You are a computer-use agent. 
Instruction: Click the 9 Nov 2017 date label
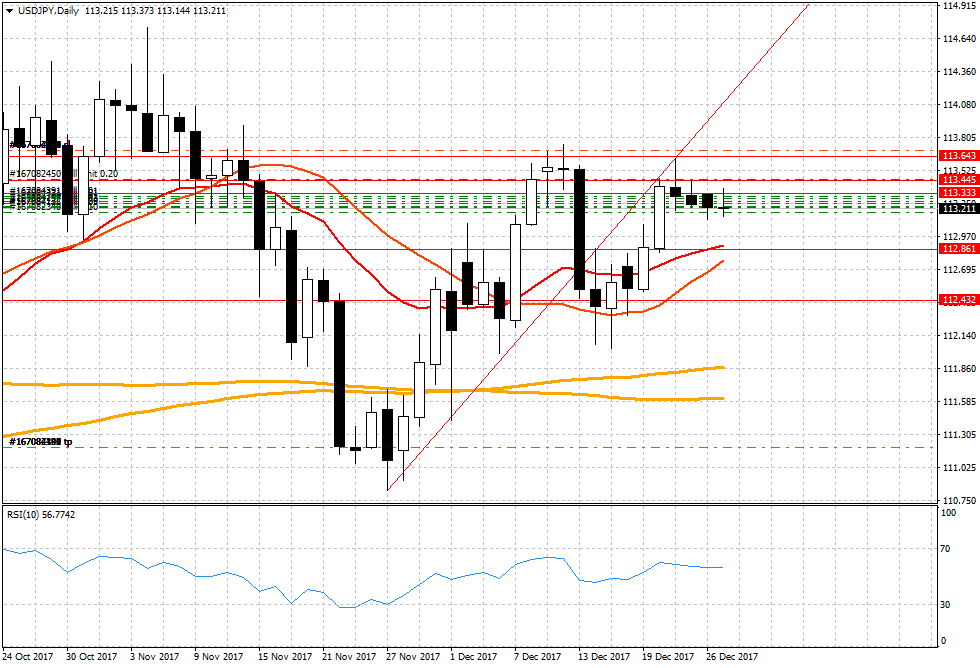tap(219, 657)
